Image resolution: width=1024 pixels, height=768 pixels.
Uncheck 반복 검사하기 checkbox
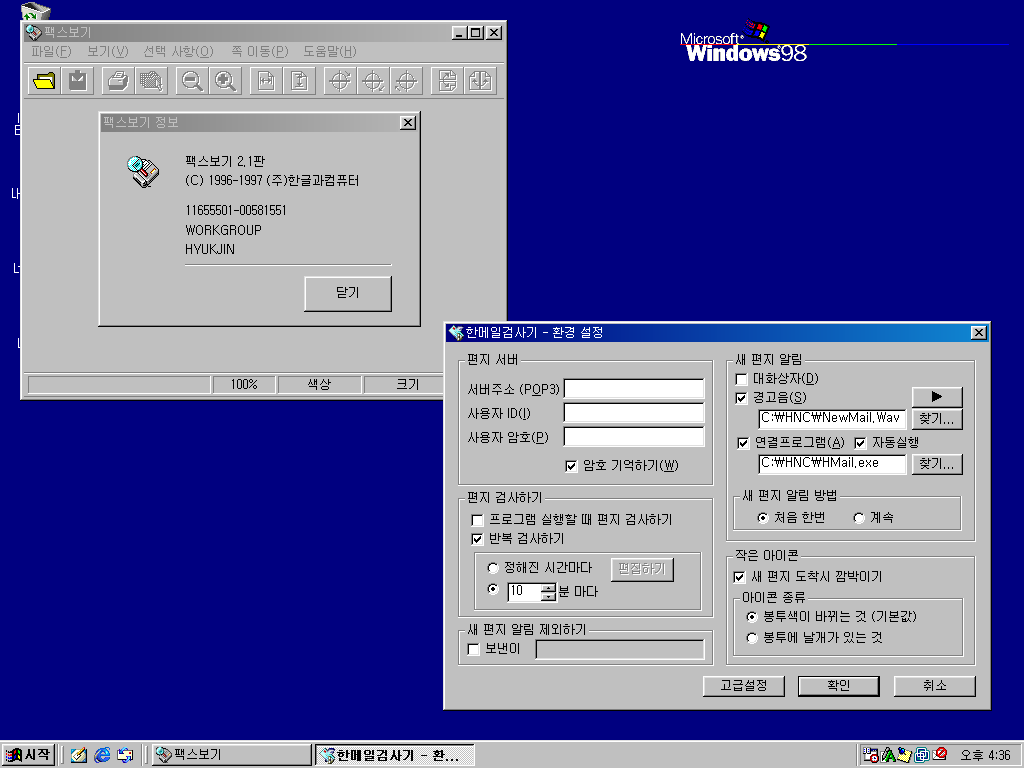pyautogui.click(x=477, y=539)
